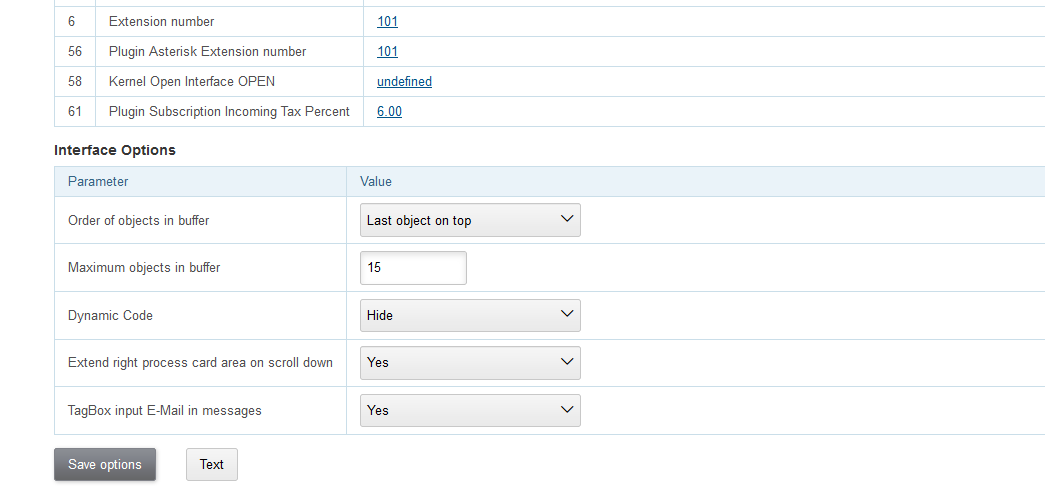This screenshot has height=498, width=1045.
Task: Select the Parameter column header
Action: (98, 182)
